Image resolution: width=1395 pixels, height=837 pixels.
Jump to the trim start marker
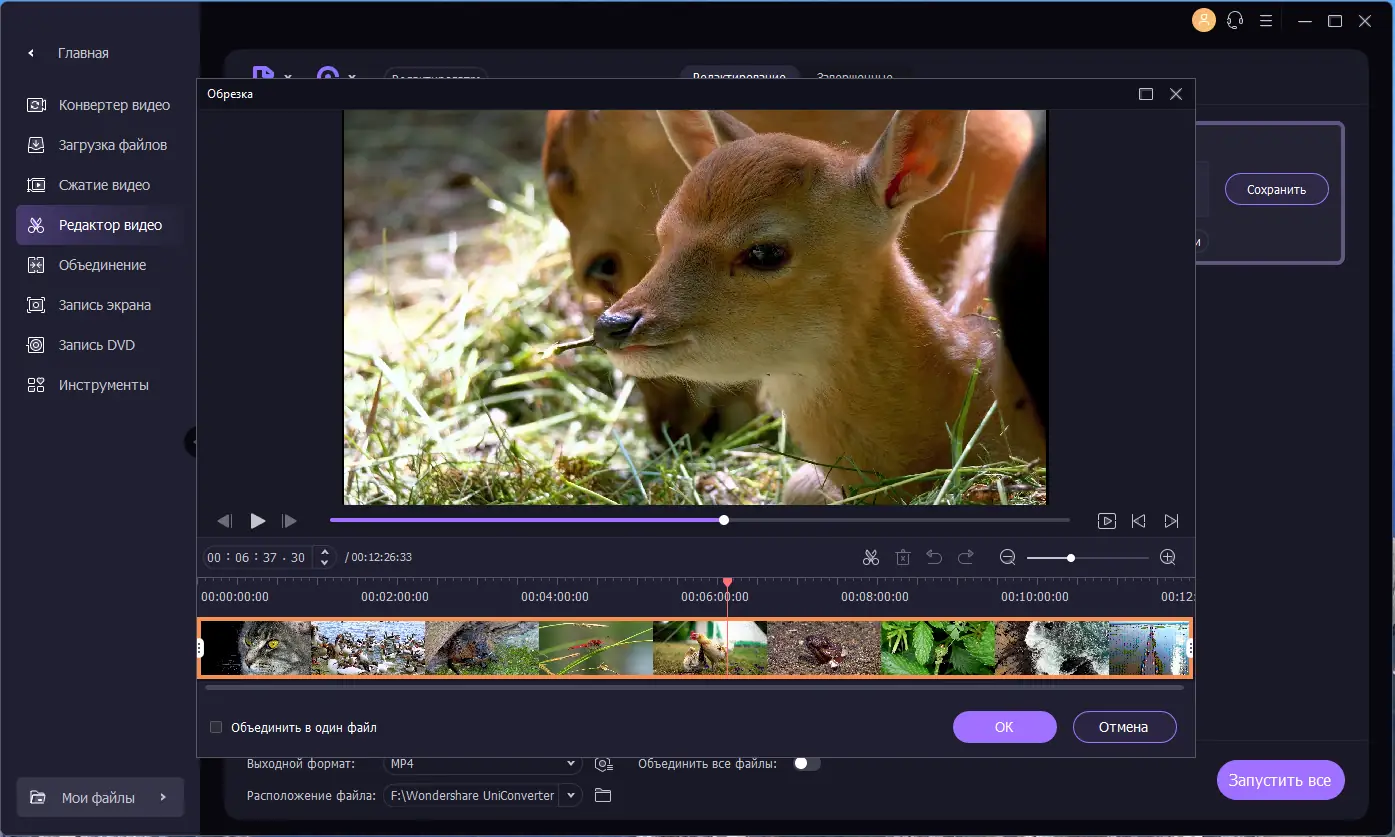(1138, 521)
